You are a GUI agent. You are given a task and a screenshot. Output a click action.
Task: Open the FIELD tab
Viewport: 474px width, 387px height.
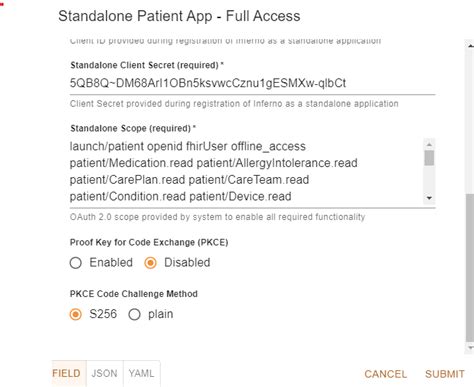click(x=66, y=373)
